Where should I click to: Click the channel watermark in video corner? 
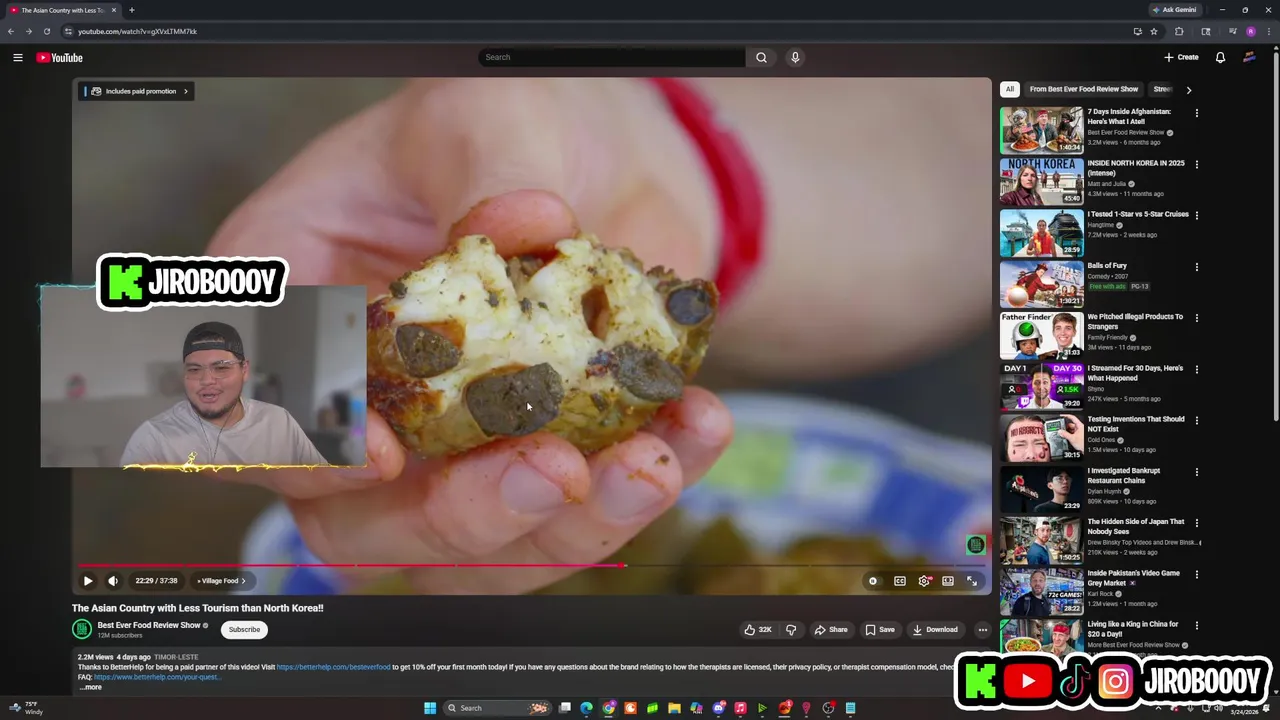coord(976,545)
